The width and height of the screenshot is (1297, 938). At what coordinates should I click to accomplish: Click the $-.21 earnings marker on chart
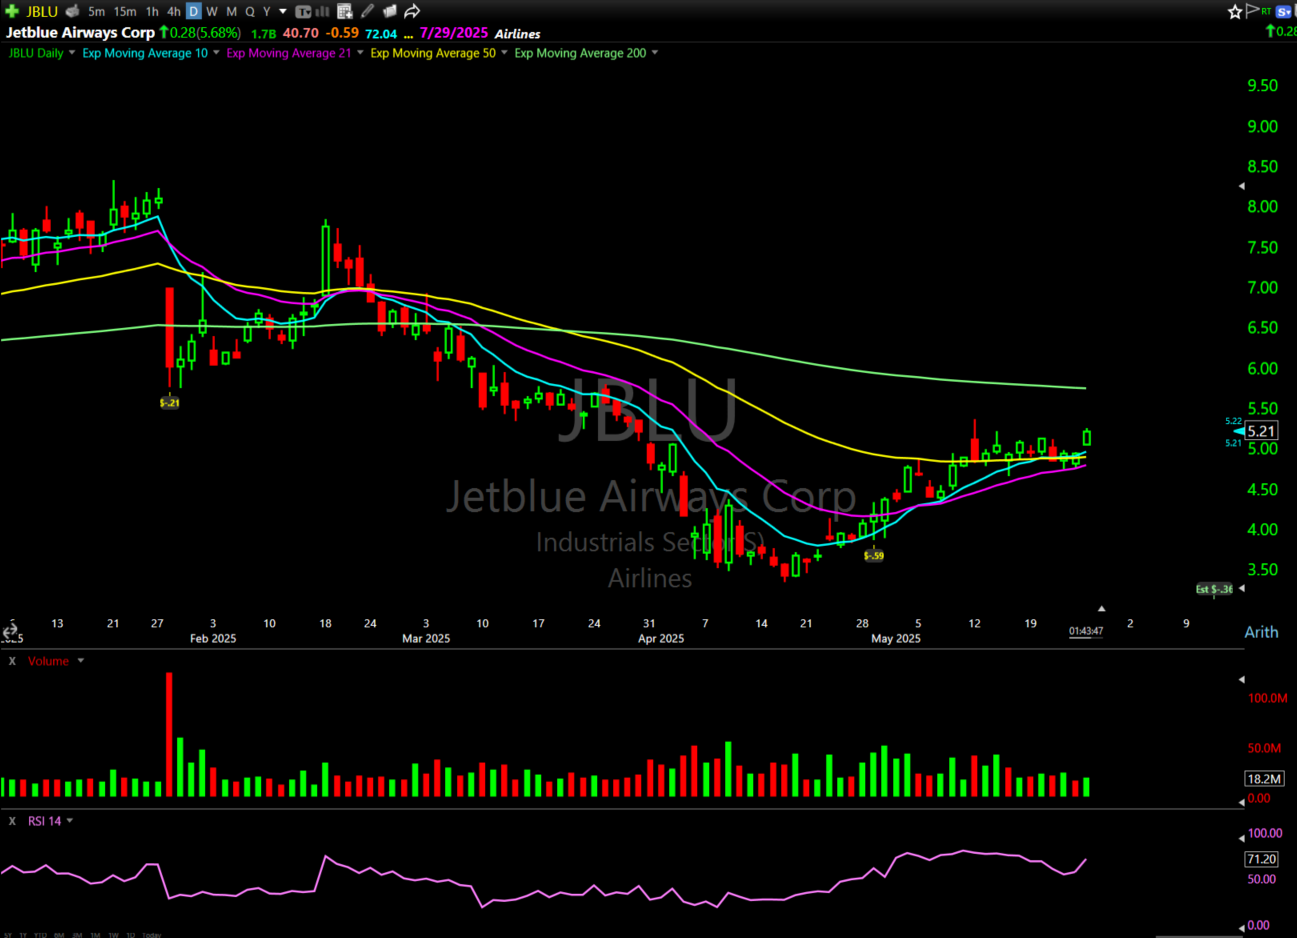click(x=170, y=402)
